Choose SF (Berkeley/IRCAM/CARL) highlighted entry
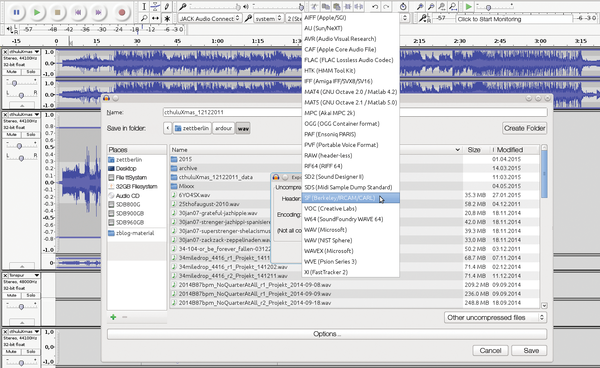 pyautogui.click(x=351, y=198)
